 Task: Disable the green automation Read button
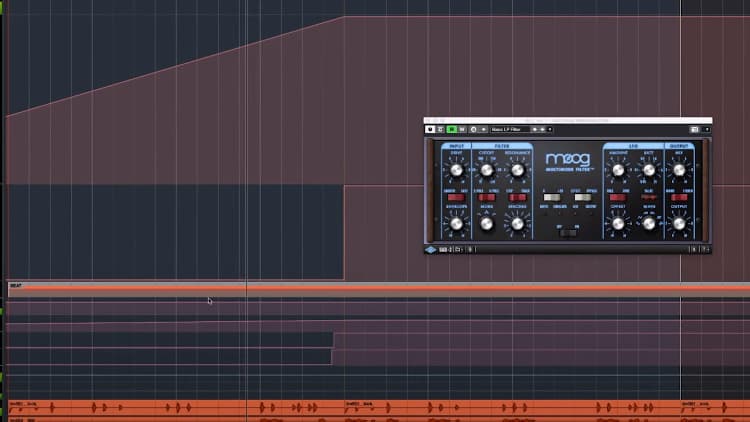452,130
